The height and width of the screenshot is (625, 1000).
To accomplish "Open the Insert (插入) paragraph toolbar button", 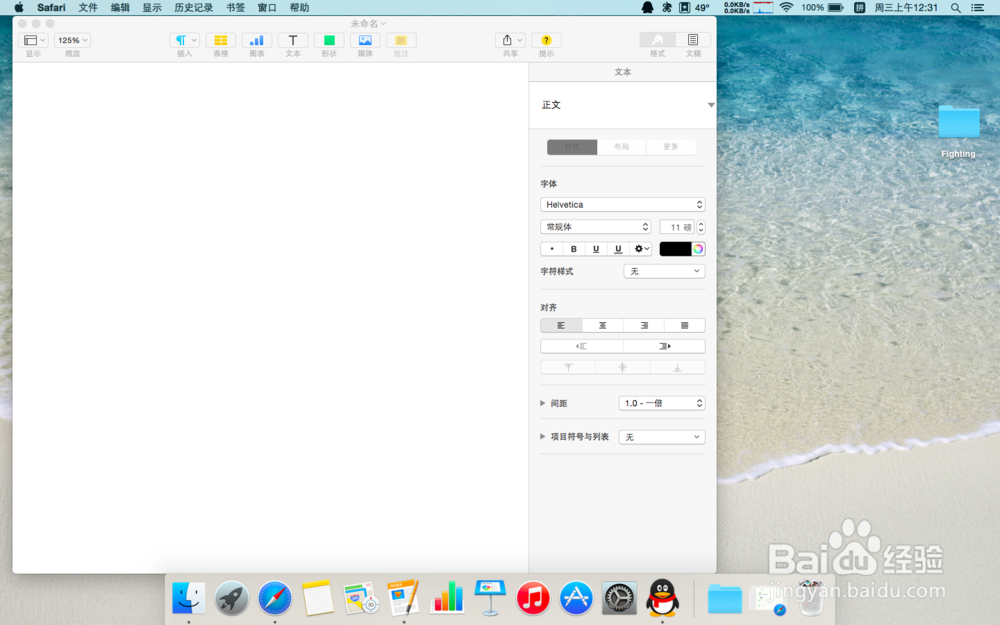I will [x=184, y=40].
